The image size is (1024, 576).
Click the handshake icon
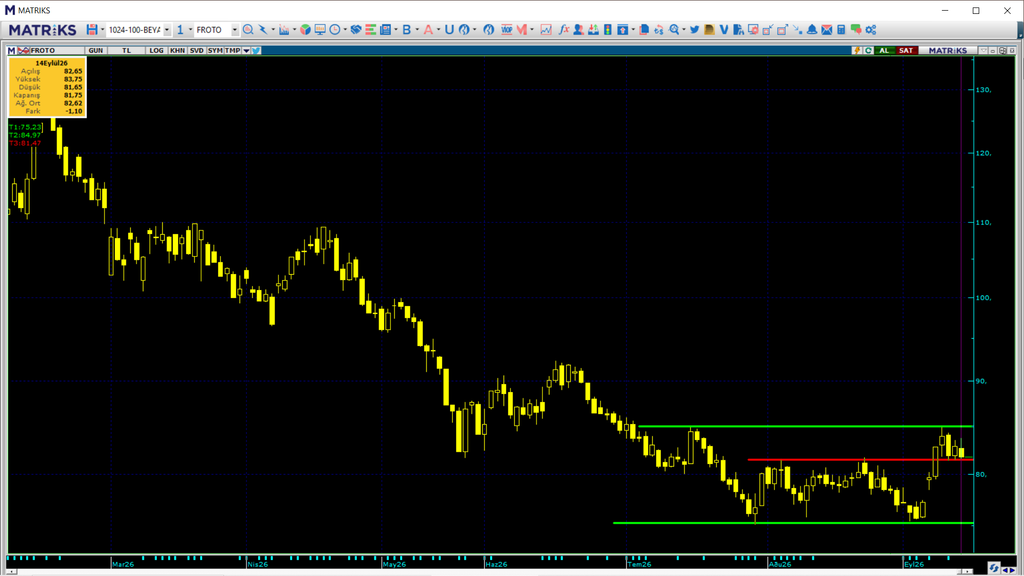356,30
